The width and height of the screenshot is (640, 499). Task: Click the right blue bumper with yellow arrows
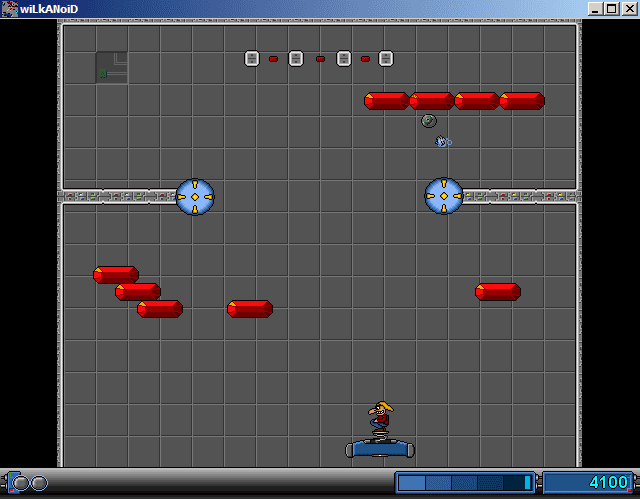[444, 196]
